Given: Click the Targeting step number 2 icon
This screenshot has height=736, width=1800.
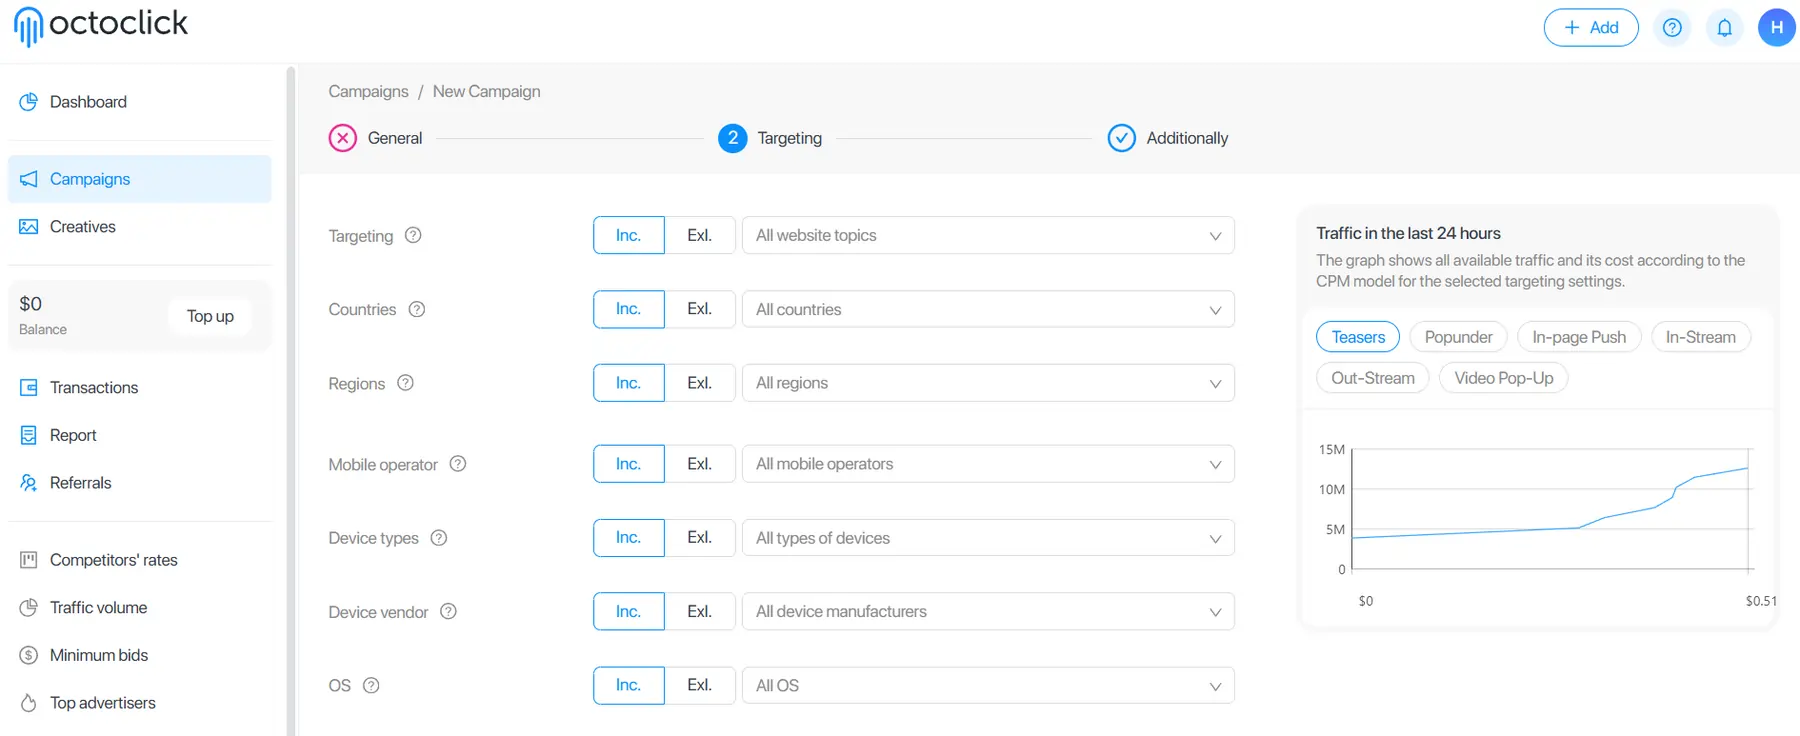Looking at the screenshot, I should pyautogui.click(x=733, y=138).
